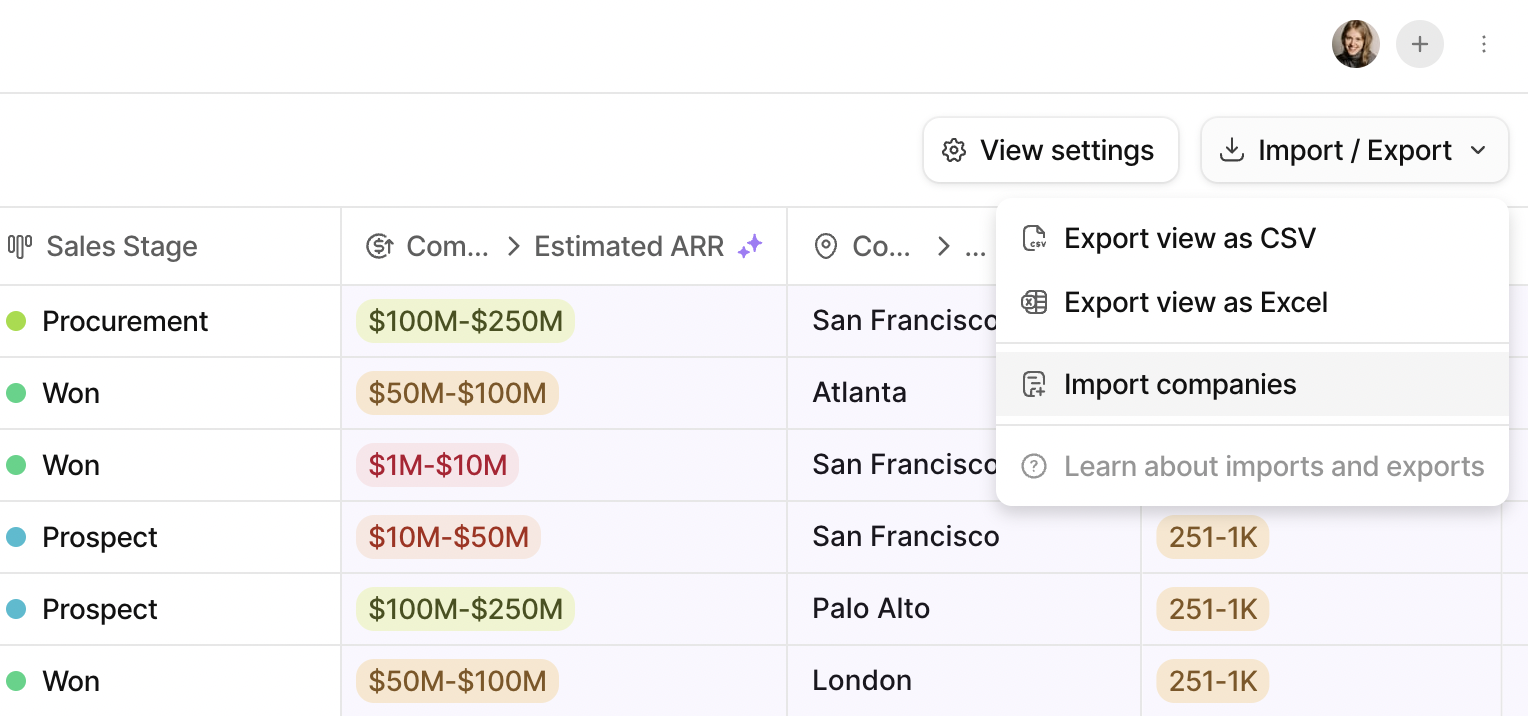This screenshot has width=1528, height=716.
Task: Click the $50M-$100M tag in the London row
Action: [457, 681]
